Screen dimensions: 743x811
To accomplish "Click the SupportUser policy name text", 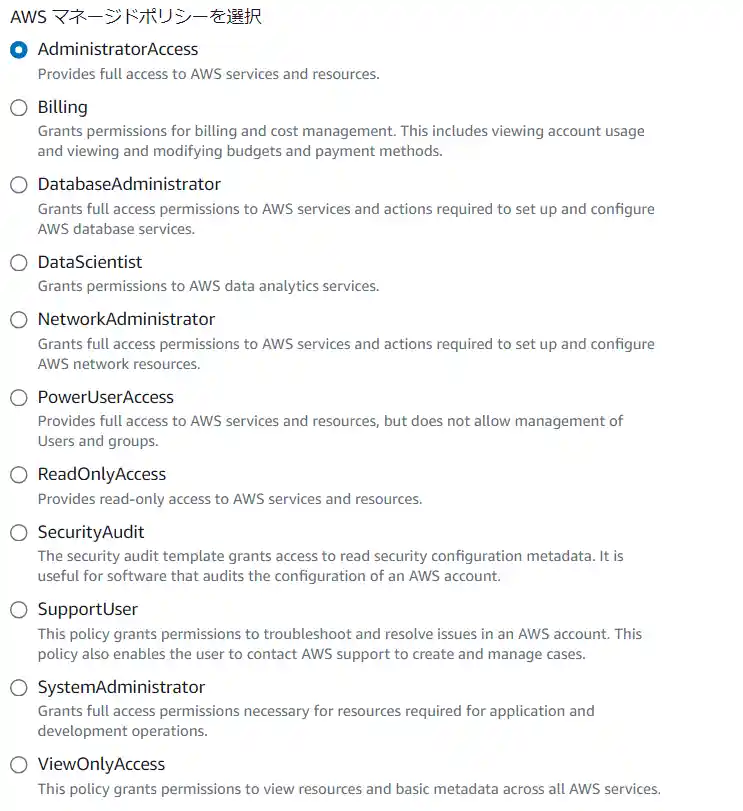I will pyautogui.click(x=88, y=609).
